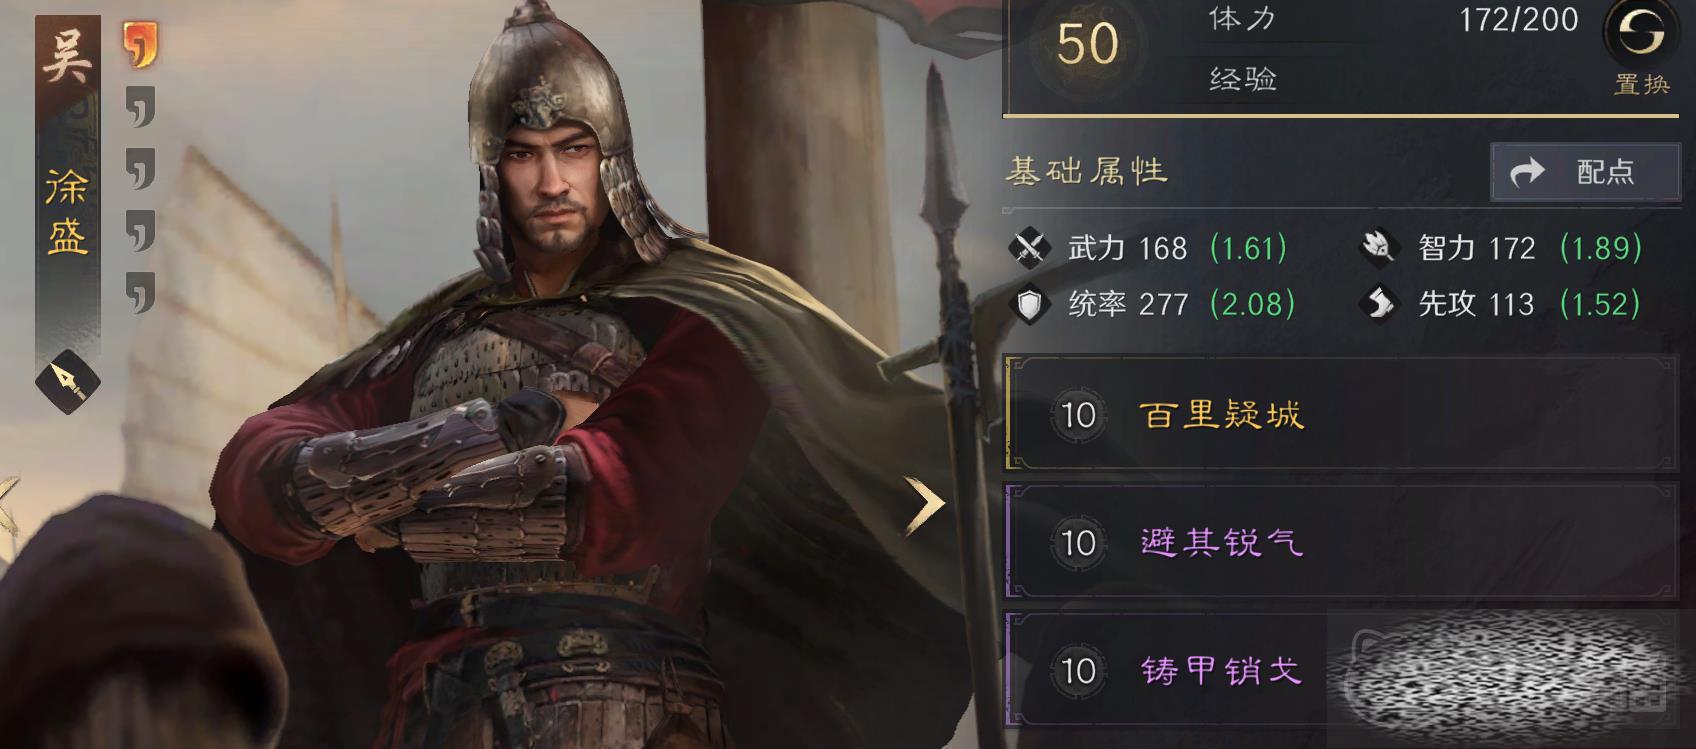Click the 智力 attribute icon
The width and height of the screenshot is (1696, 749).
pyautogui.click(x=1379, y=247)
